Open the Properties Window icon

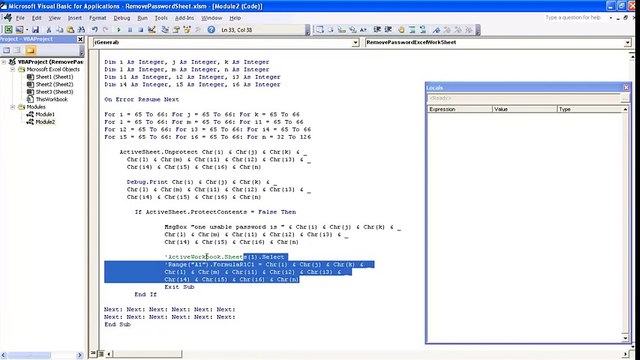(x=176, y=29)
